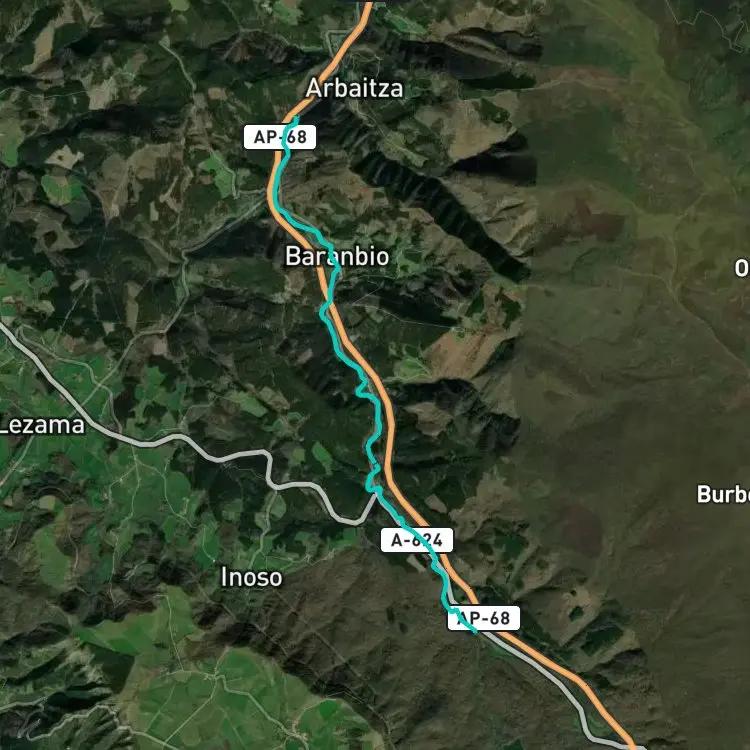The height and width of the screenshot is (750, 750).
Task: Click the AP-68 road shield near Arbaitza
Action: tap(280, 137)
